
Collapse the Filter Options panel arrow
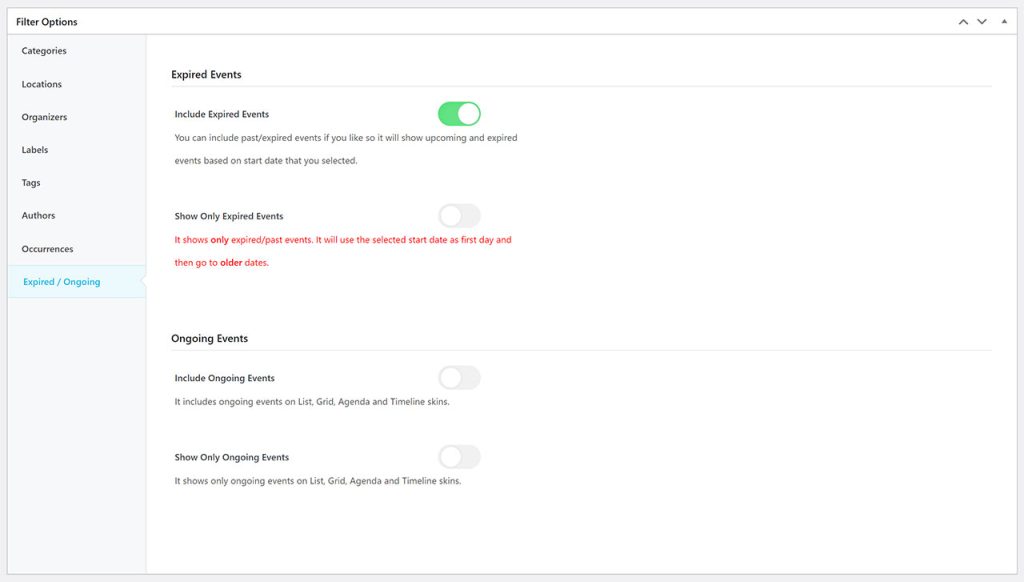coord(1003,20)
